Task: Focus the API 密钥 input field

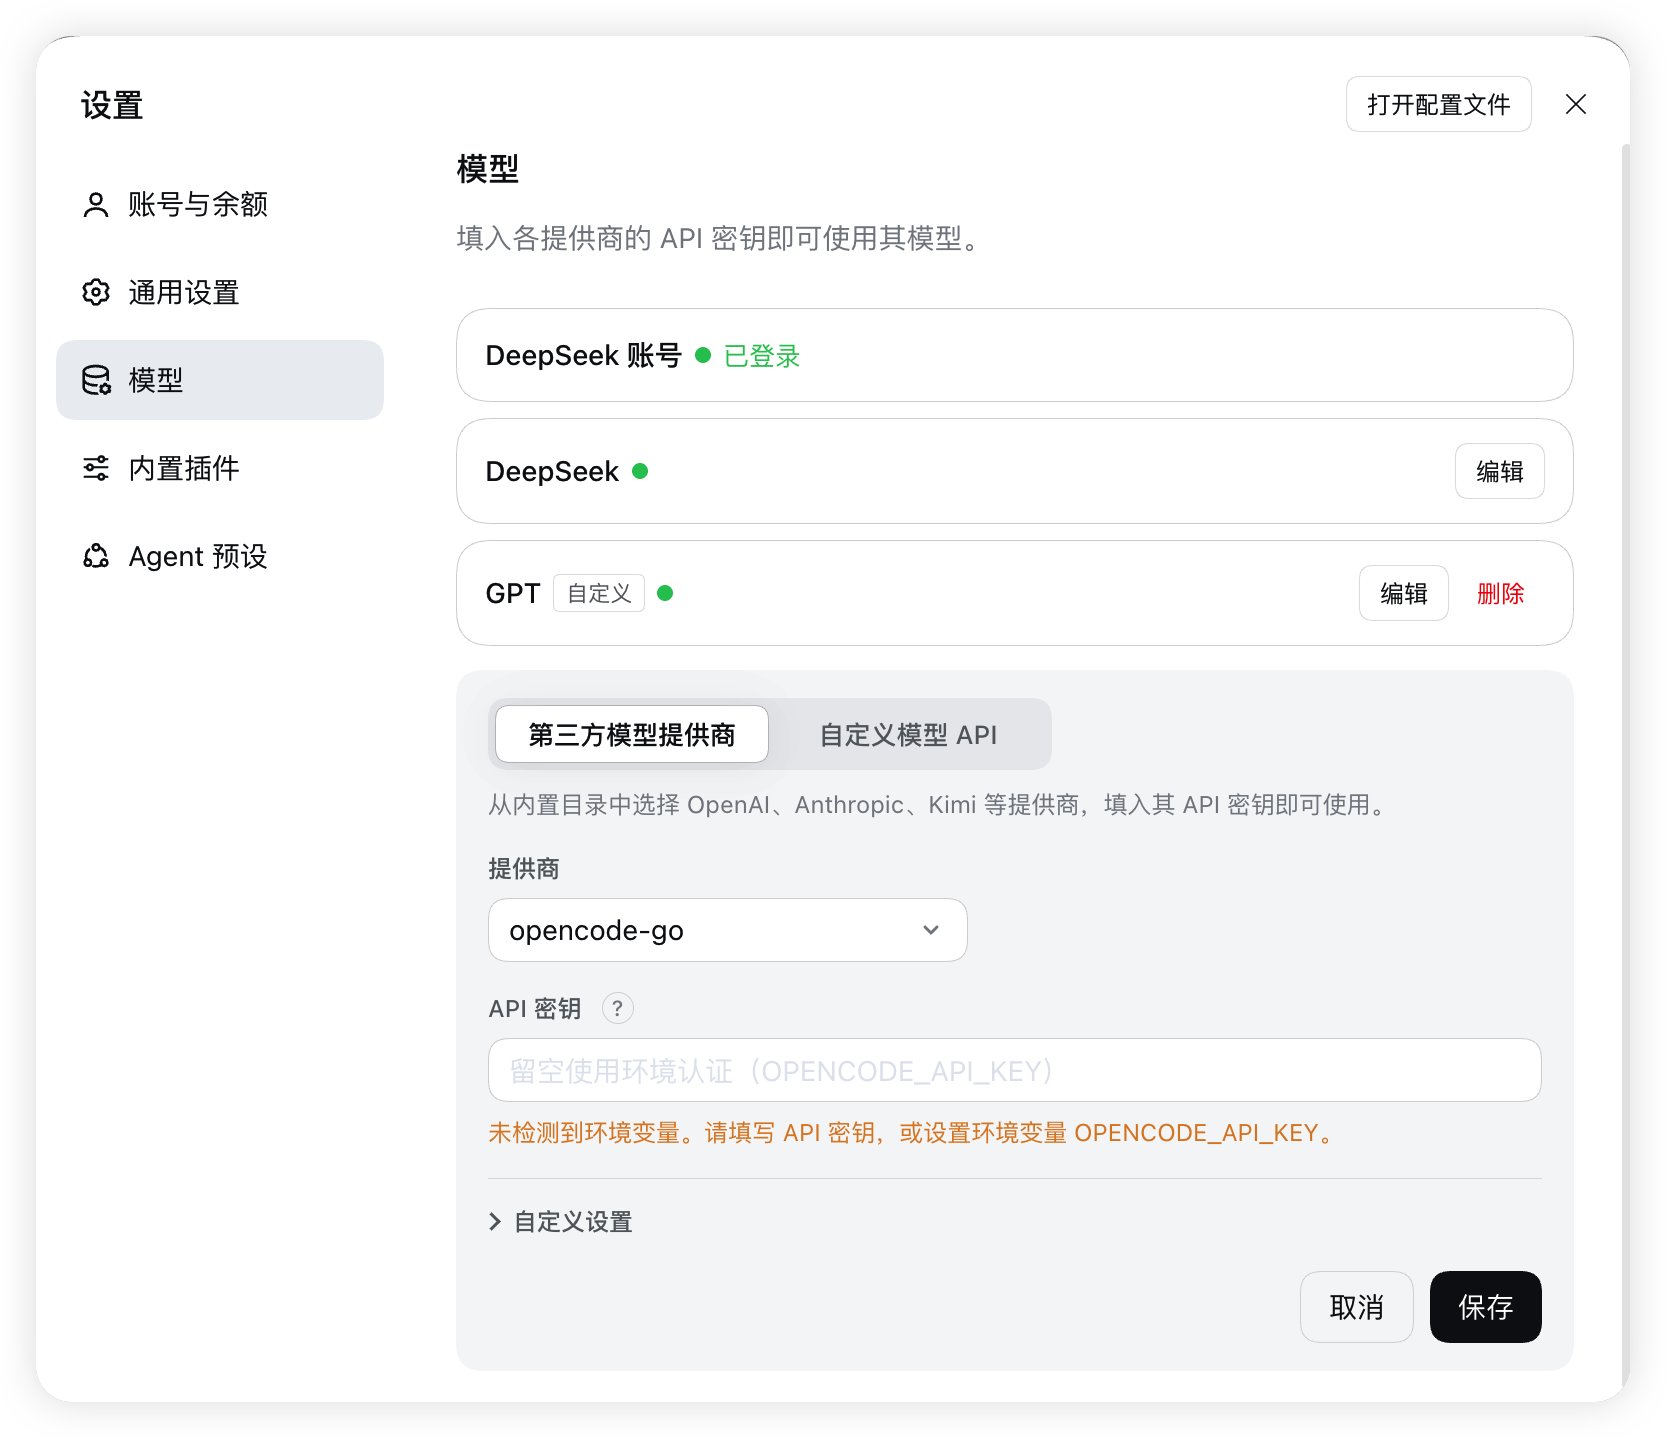Action: click(x=1014, y=1070)
